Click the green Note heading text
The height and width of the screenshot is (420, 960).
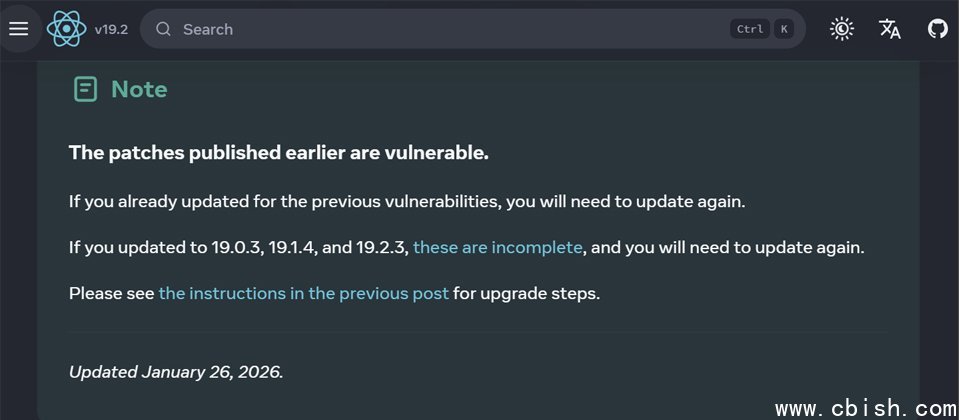[139, 89]
